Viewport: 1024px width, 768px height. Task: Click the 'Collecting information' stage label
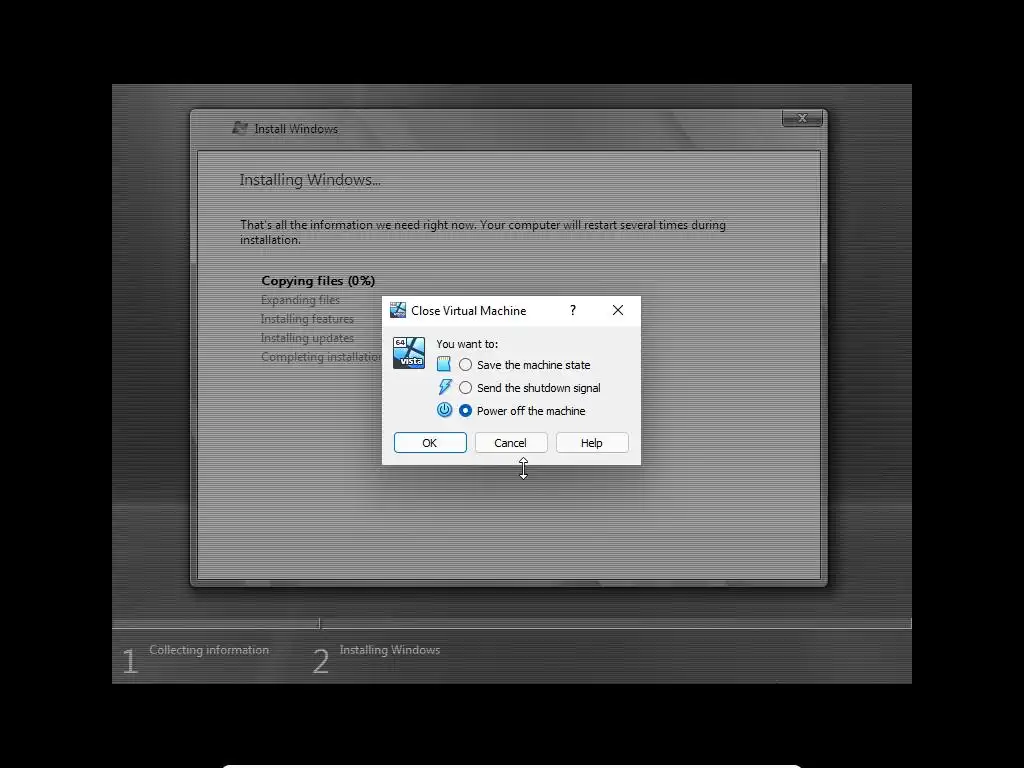209,650
